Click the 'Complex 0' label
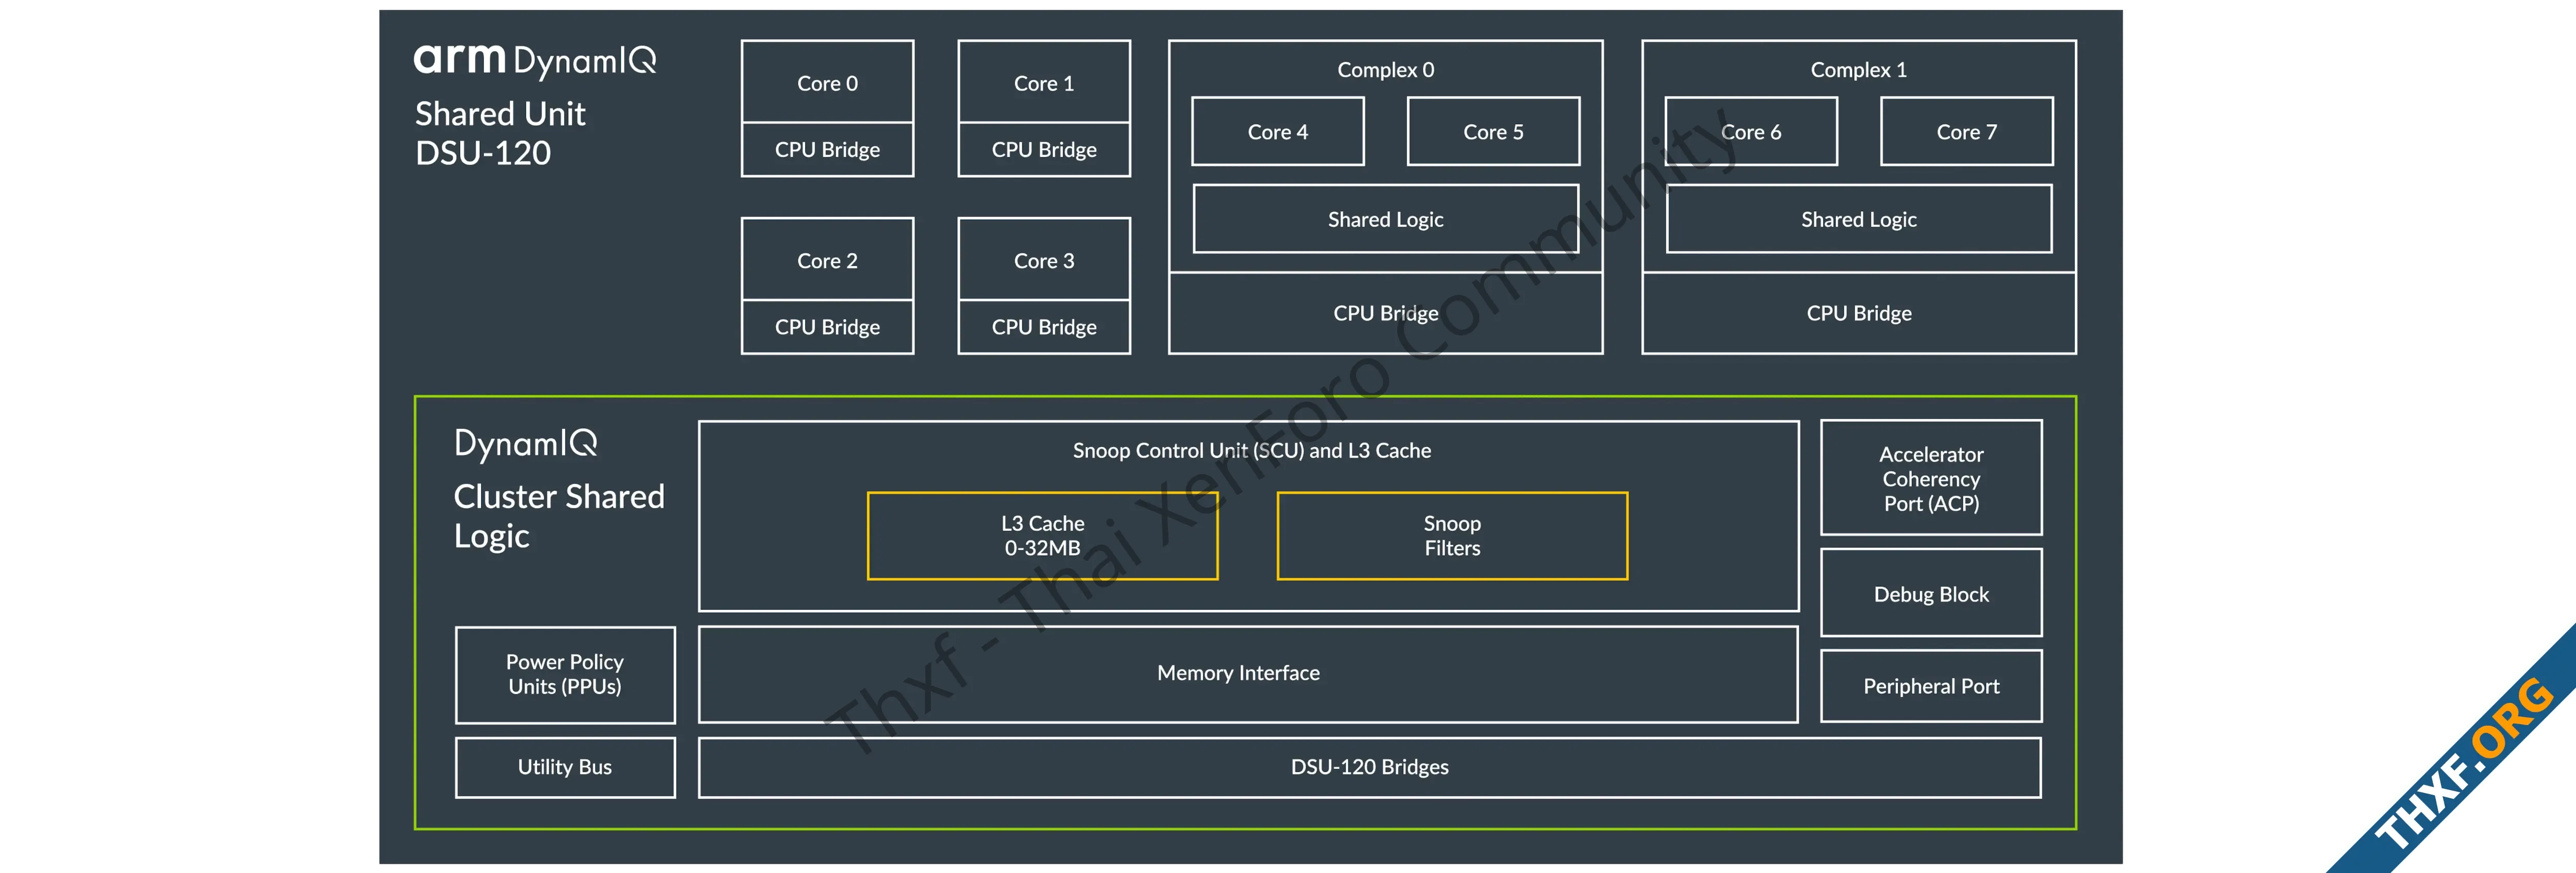The width and height of the screenshot is (2576, 873). point(1385,70)
